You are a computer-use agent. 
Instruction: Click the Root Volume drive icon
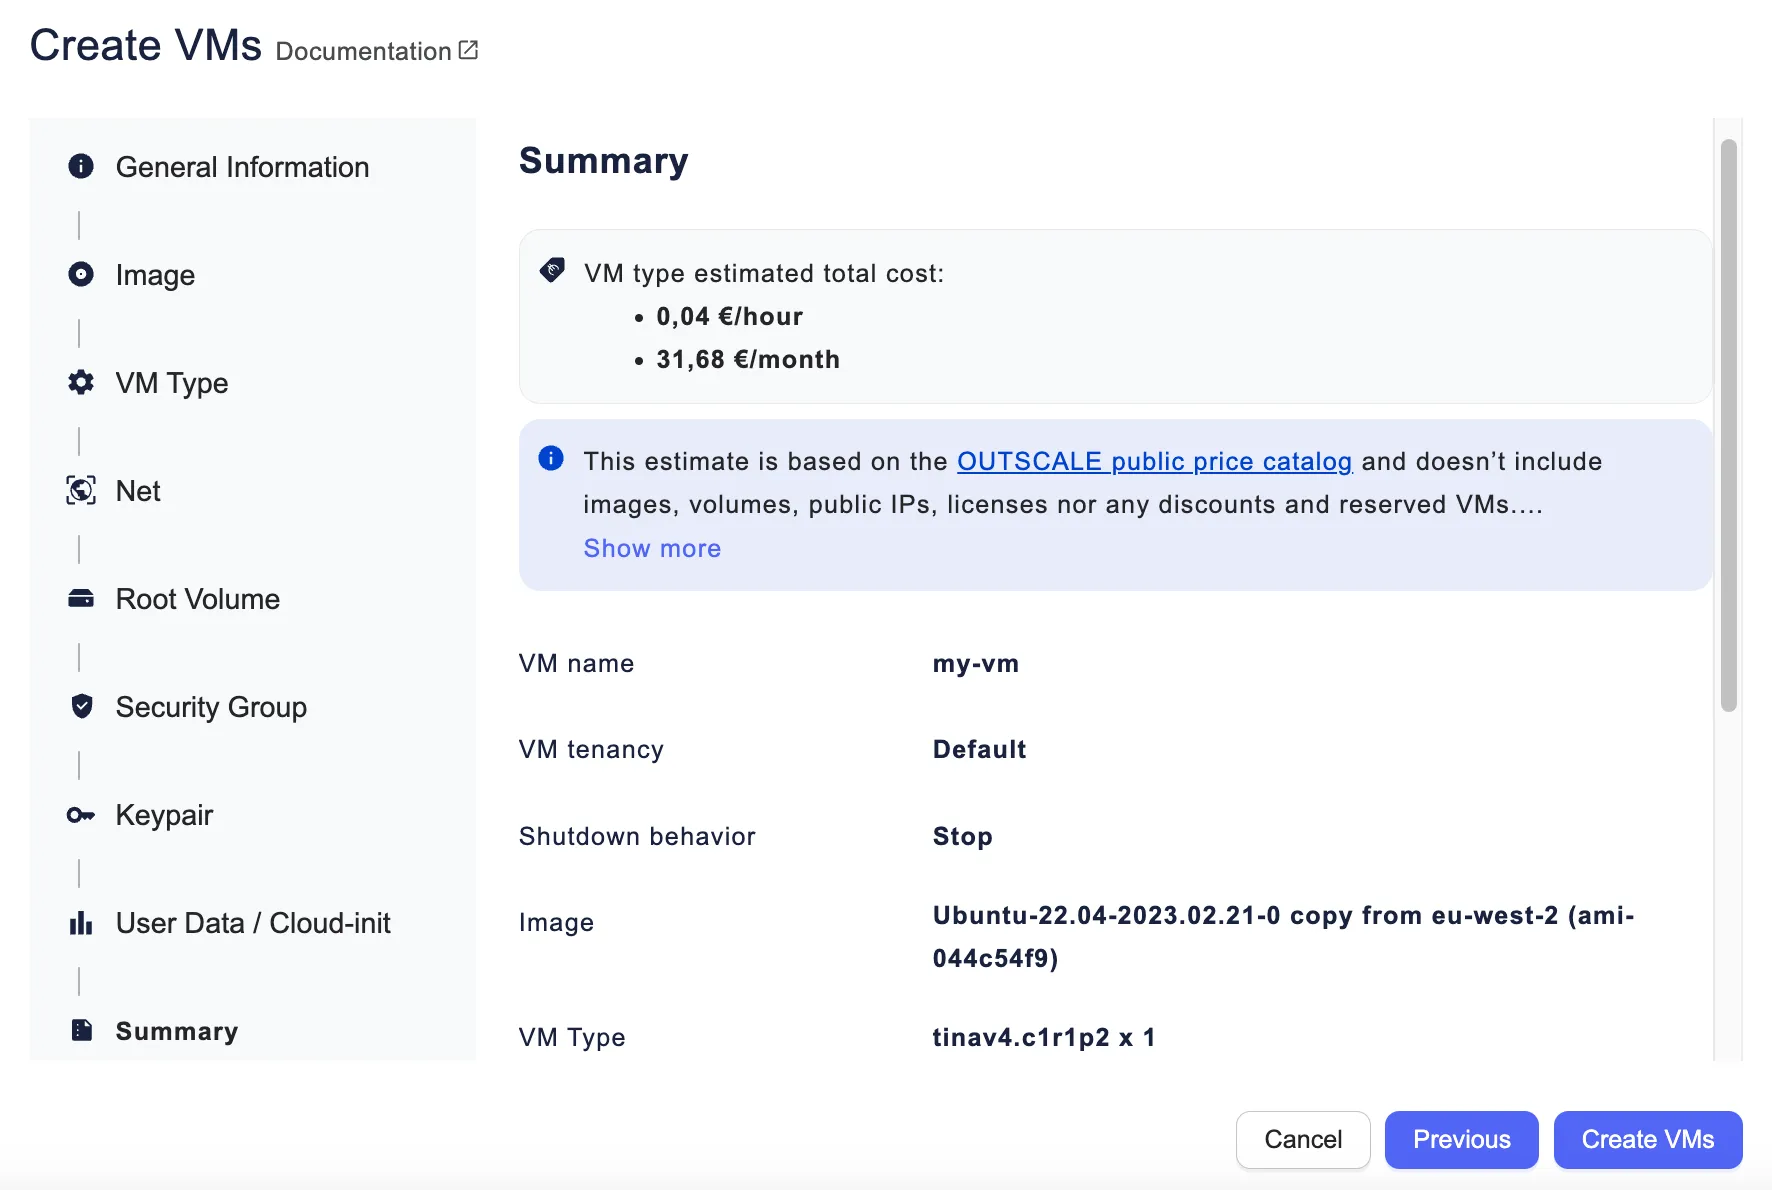pos(81,598)
